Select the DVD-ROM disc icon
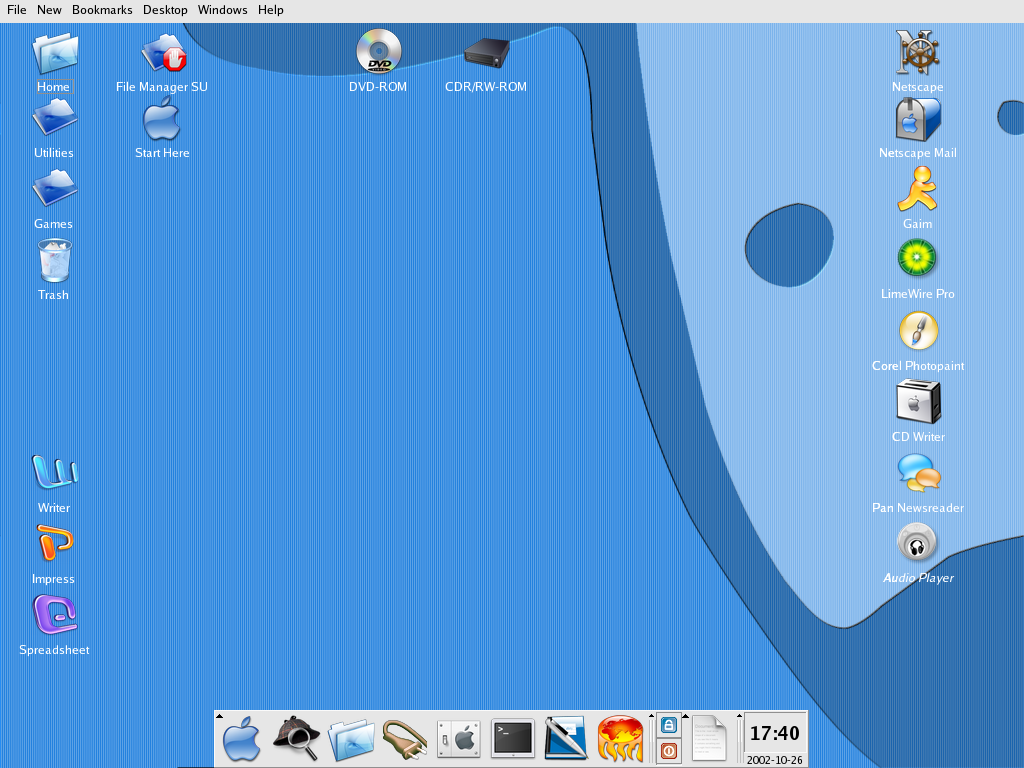This screenshot has width=1024, height=768. point(378,52)
